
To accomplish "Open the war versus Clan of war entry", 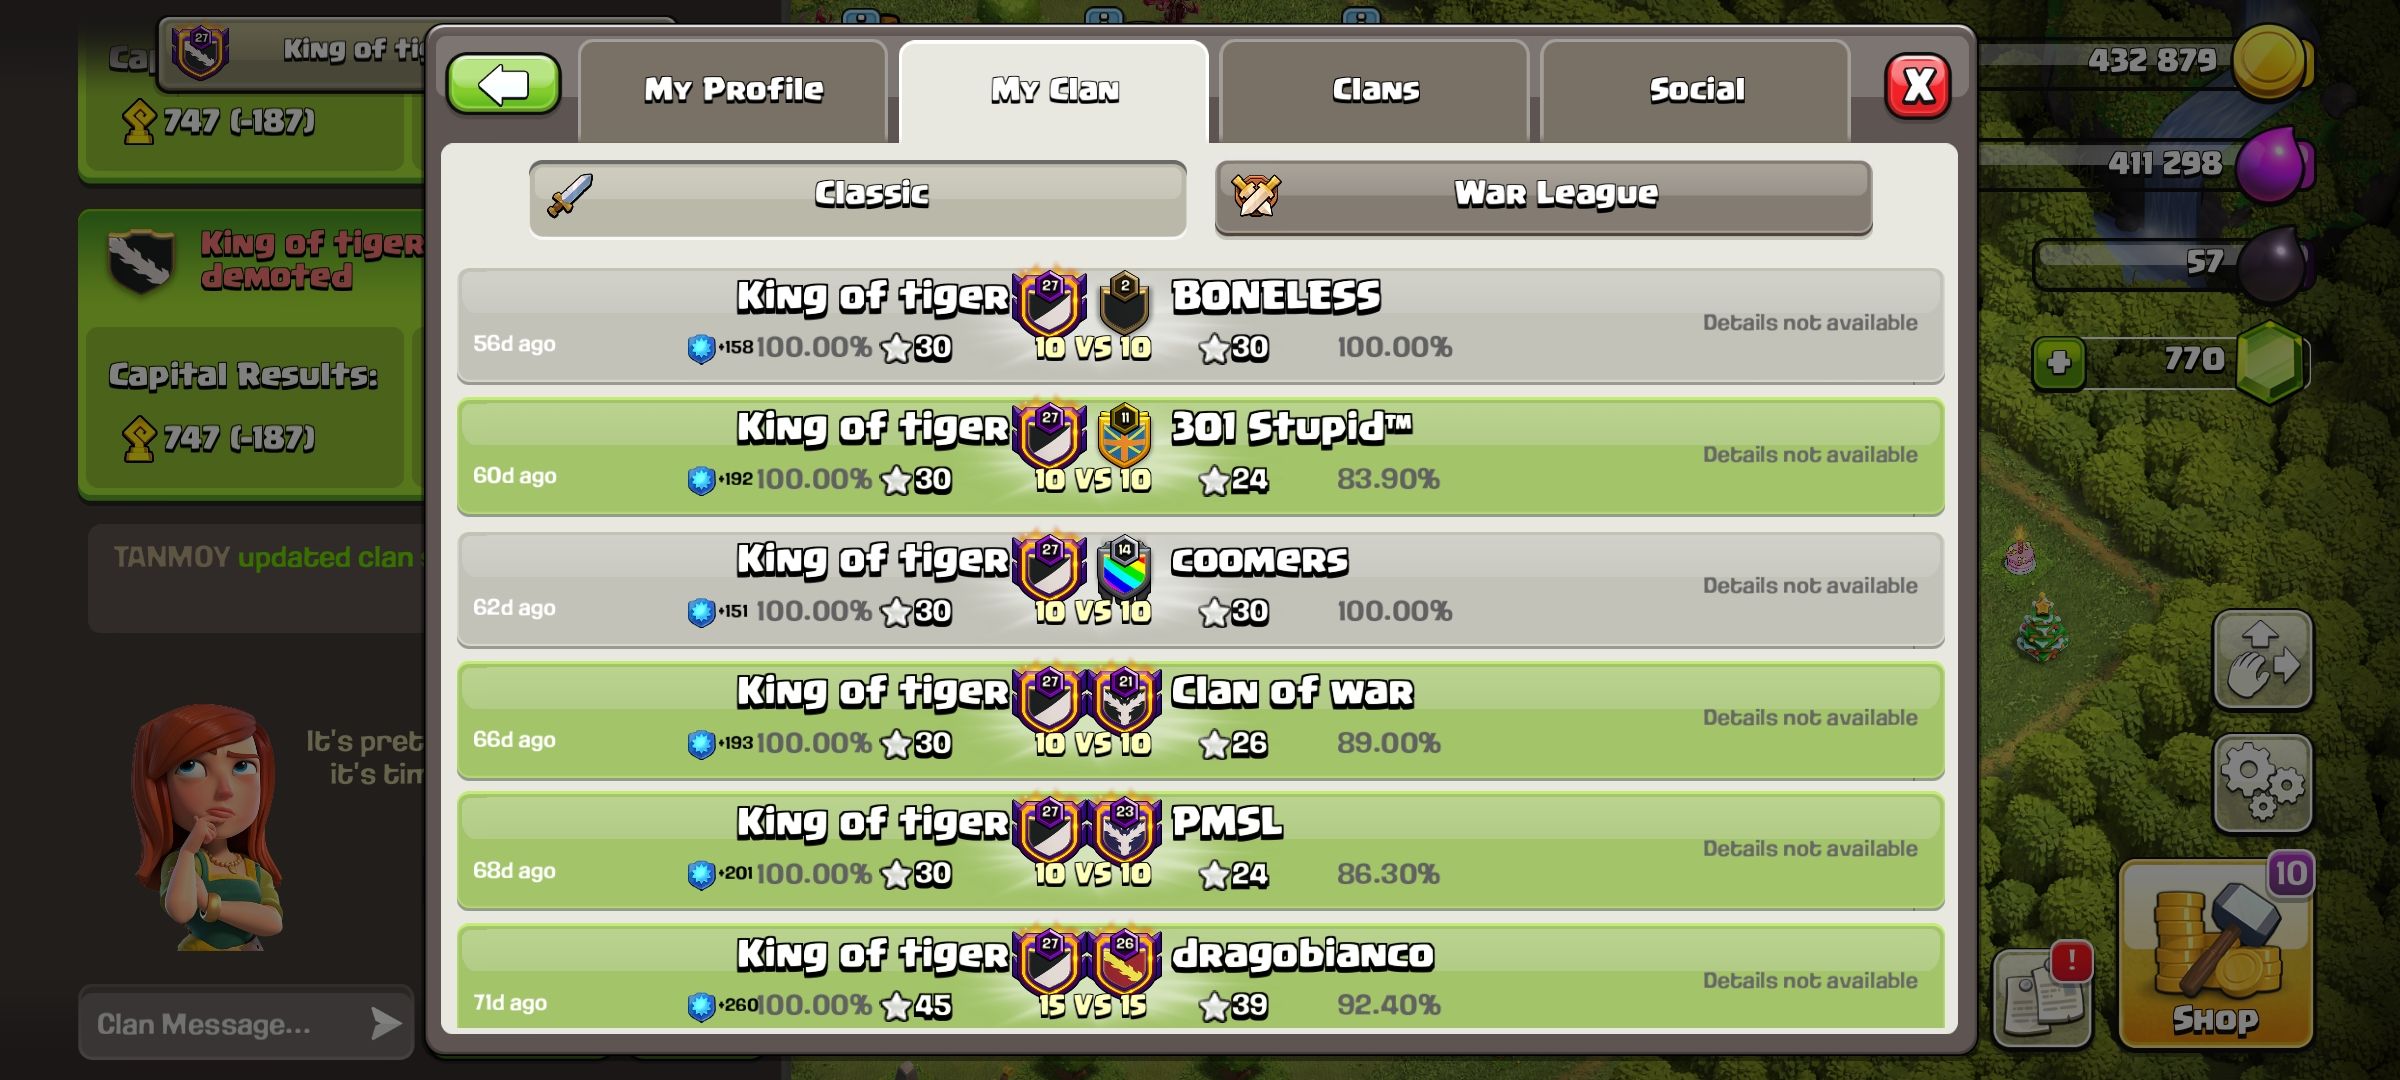I will click(1200, 720).
